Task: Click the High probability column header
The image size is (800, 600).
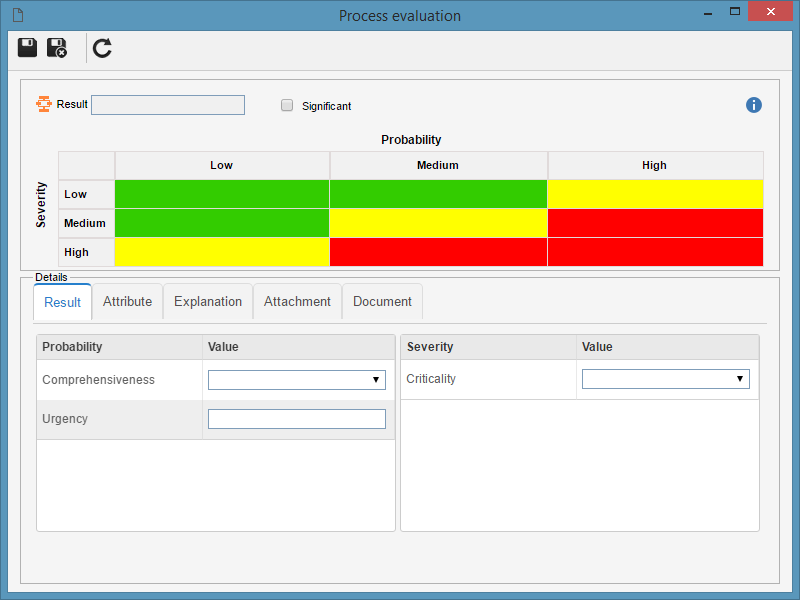Action: pos(656,165)
